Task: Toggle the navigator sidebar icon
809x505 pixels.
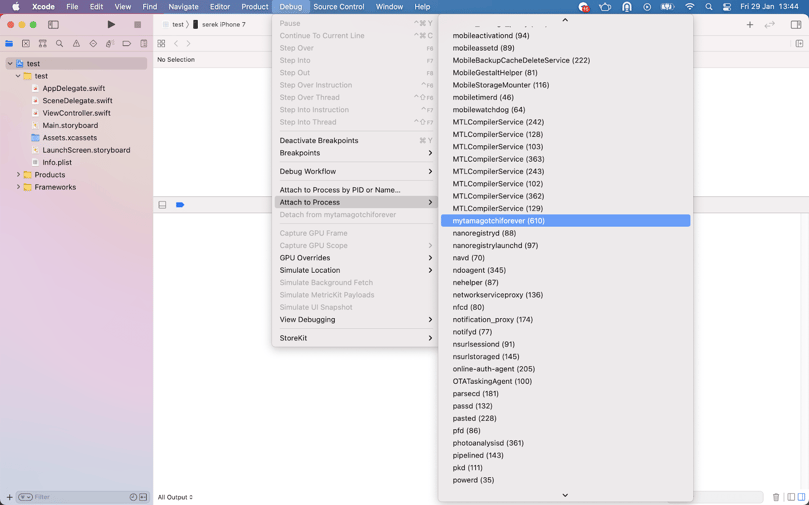Action: pos(53,24)
